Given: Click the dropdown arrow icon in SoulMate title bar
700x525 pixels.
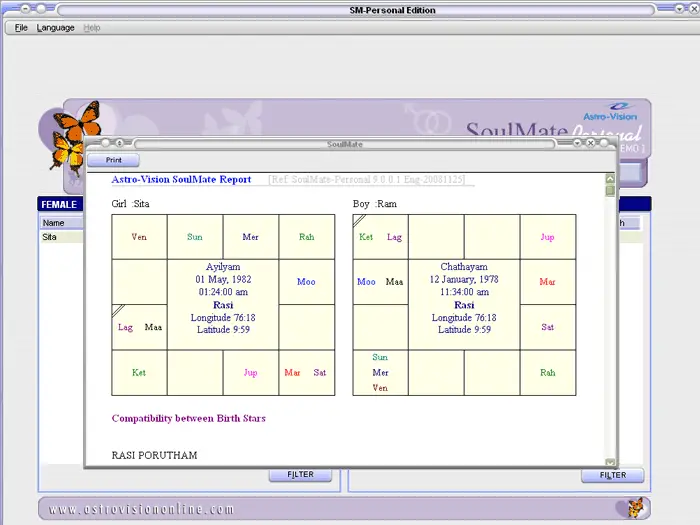Looking at the screenshot, I should (577, 143).
